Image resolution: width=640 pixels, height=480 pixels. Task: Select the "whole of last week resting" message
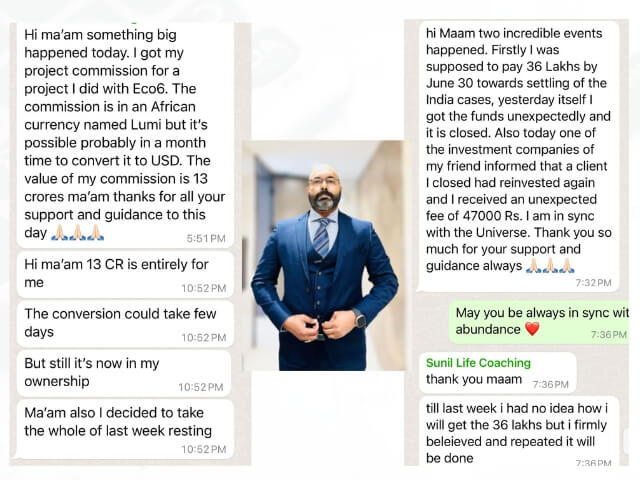(x=125, y=429)
